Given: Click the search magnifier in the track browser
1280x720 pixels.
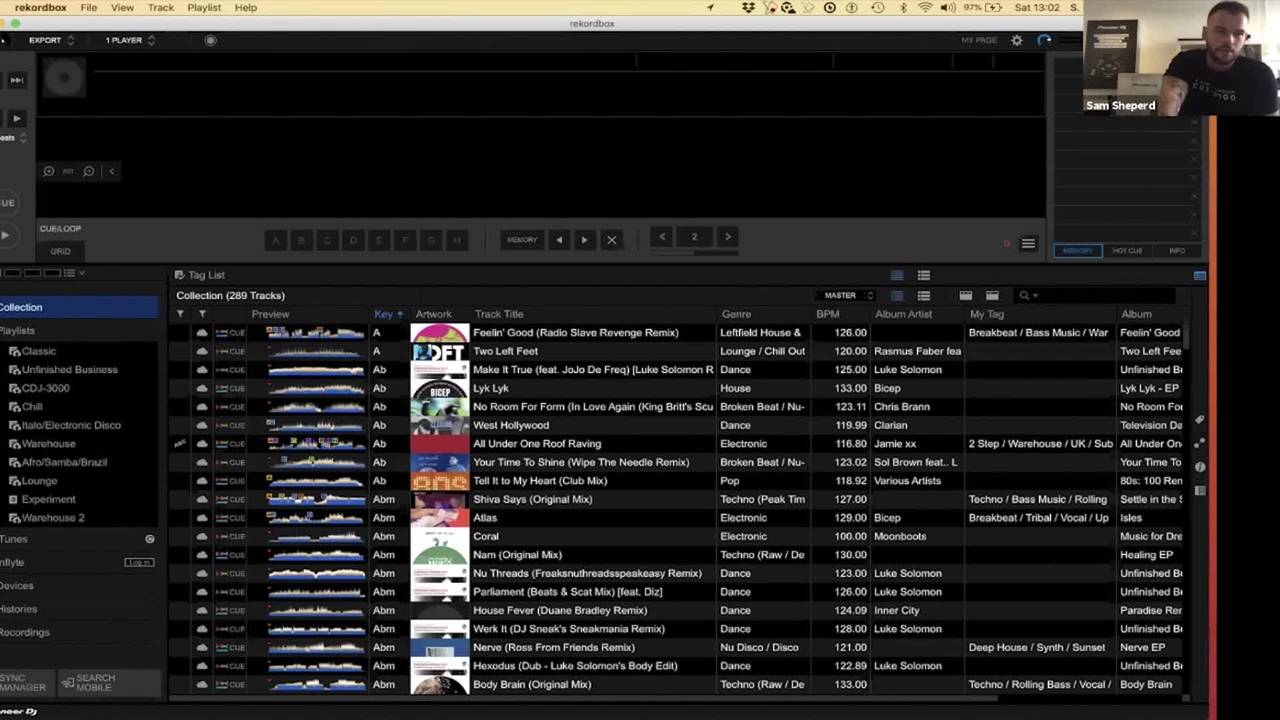Looking at the screenshot, I should (x=1024, y=295).
